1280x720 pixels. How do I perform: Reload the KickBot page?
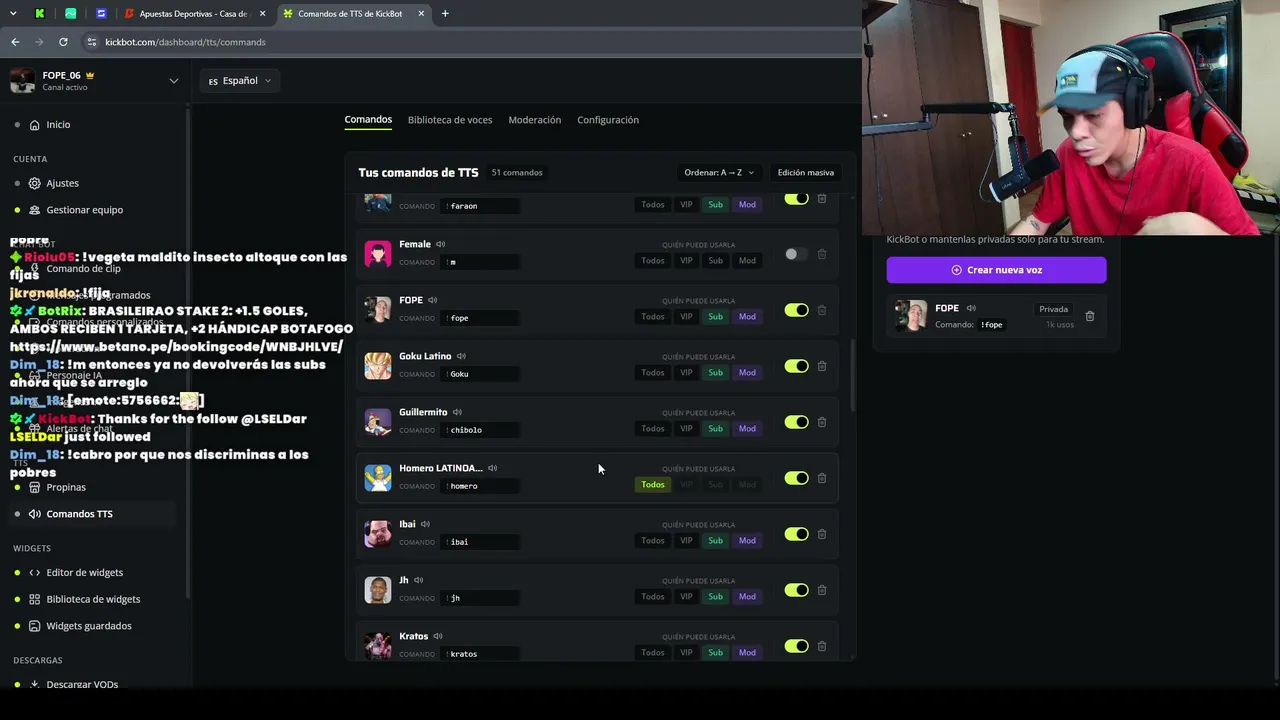tap(63, 42)
